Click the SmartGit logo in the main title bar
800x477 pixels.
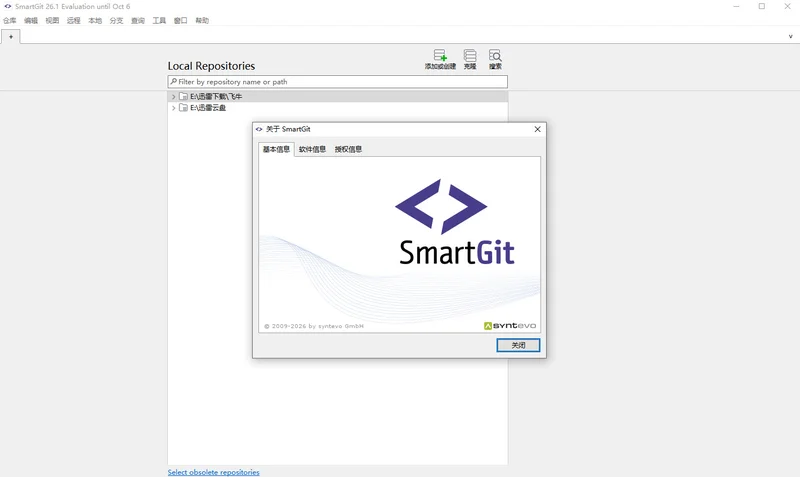coord(8,7)
